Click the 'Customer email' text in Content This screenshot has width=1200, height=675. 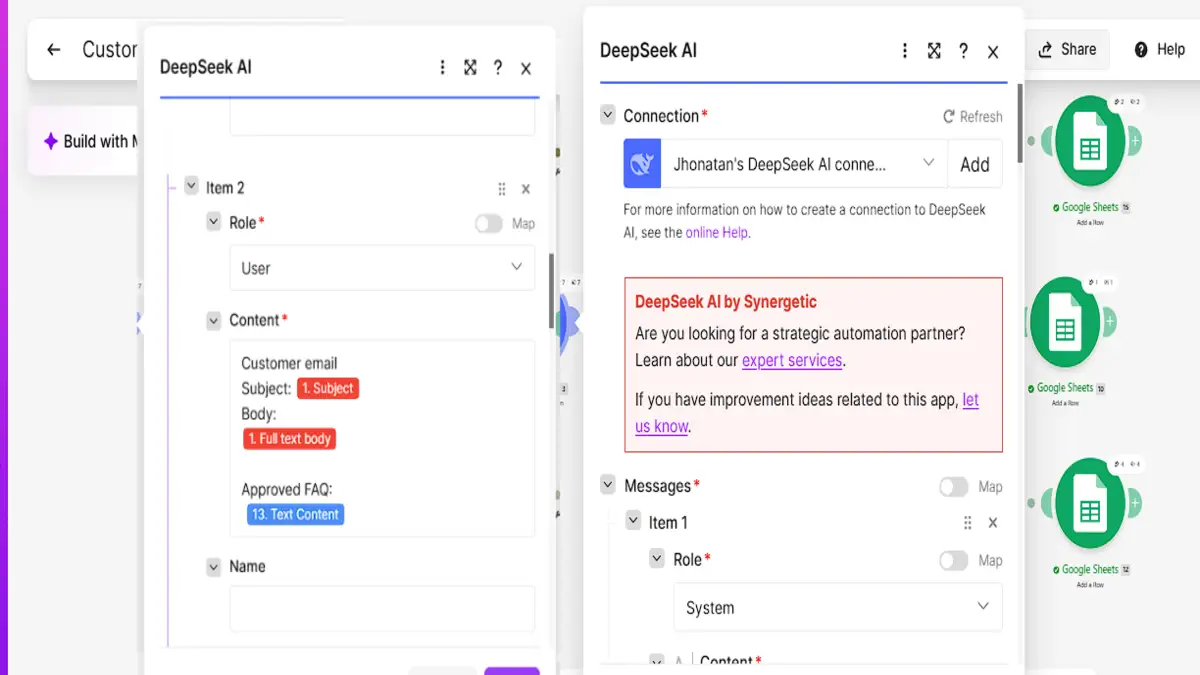coord(289,363)
